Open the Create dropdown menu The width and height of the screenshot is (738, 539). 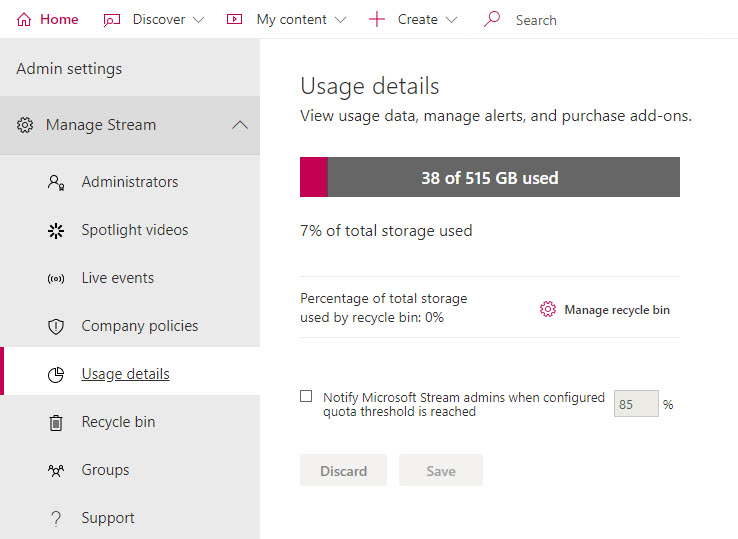[413, 20]
